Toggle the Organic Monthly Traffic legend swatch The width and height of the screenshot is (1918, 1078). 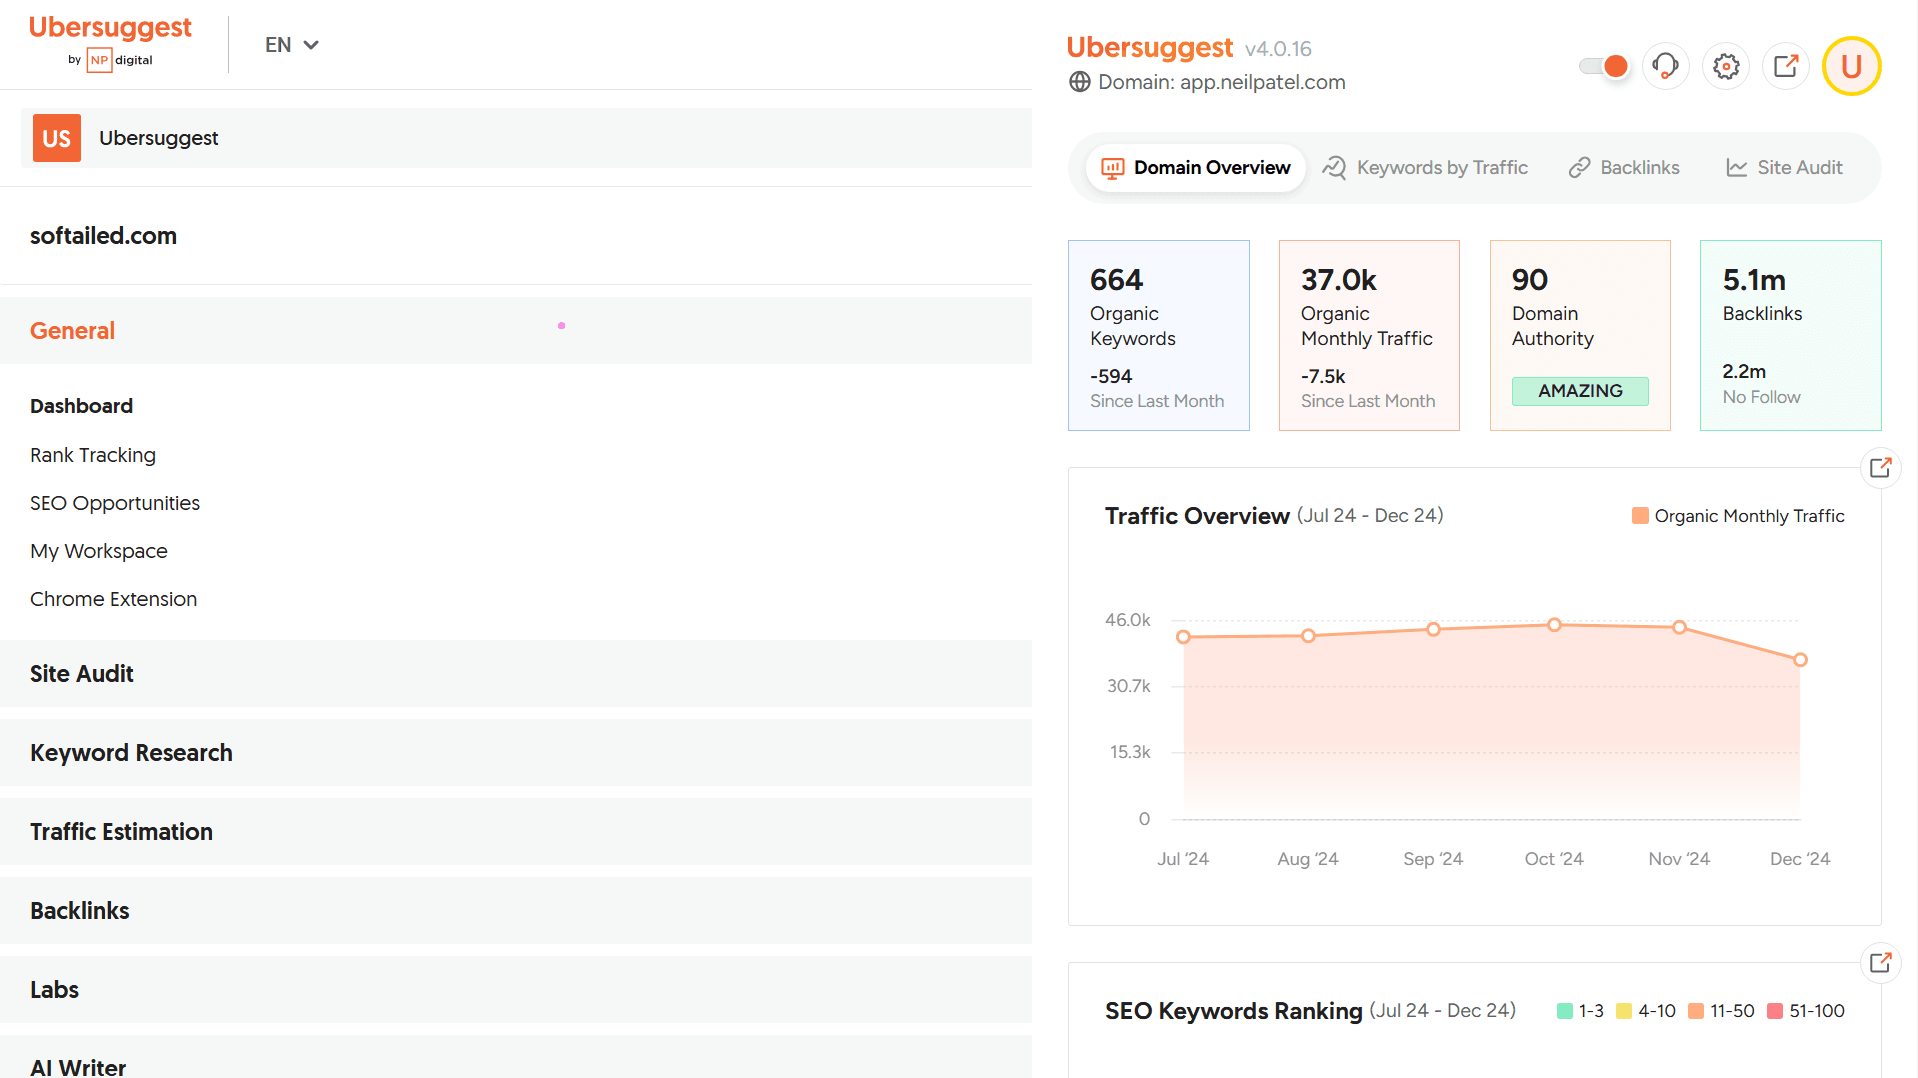1640,516
